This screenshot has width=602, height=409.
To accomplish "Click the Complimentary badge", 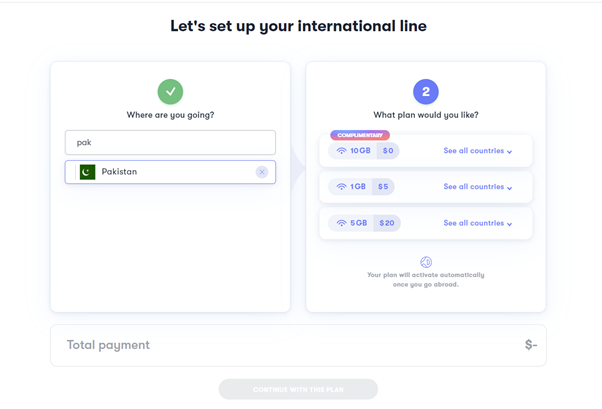I will click(360, 135).
